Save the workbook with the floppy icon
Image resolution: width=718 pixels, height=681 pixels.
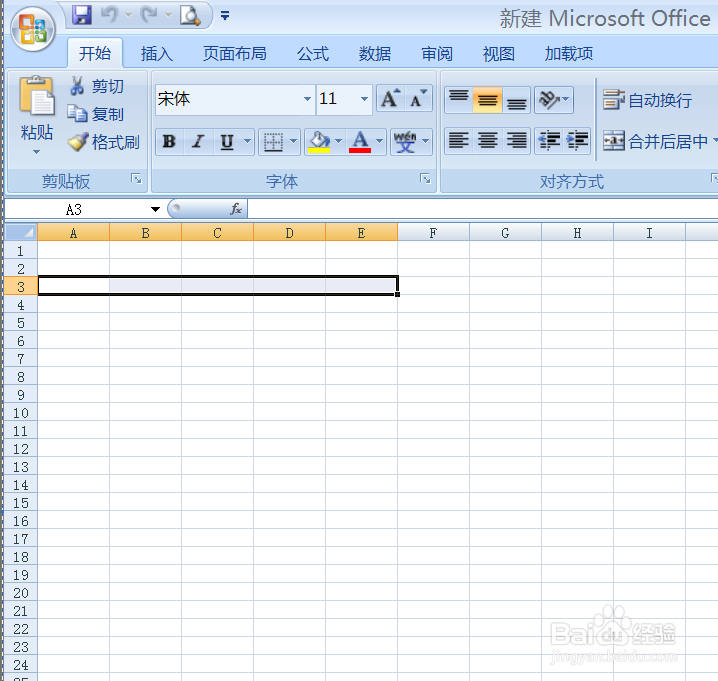(x=82, y=15)
